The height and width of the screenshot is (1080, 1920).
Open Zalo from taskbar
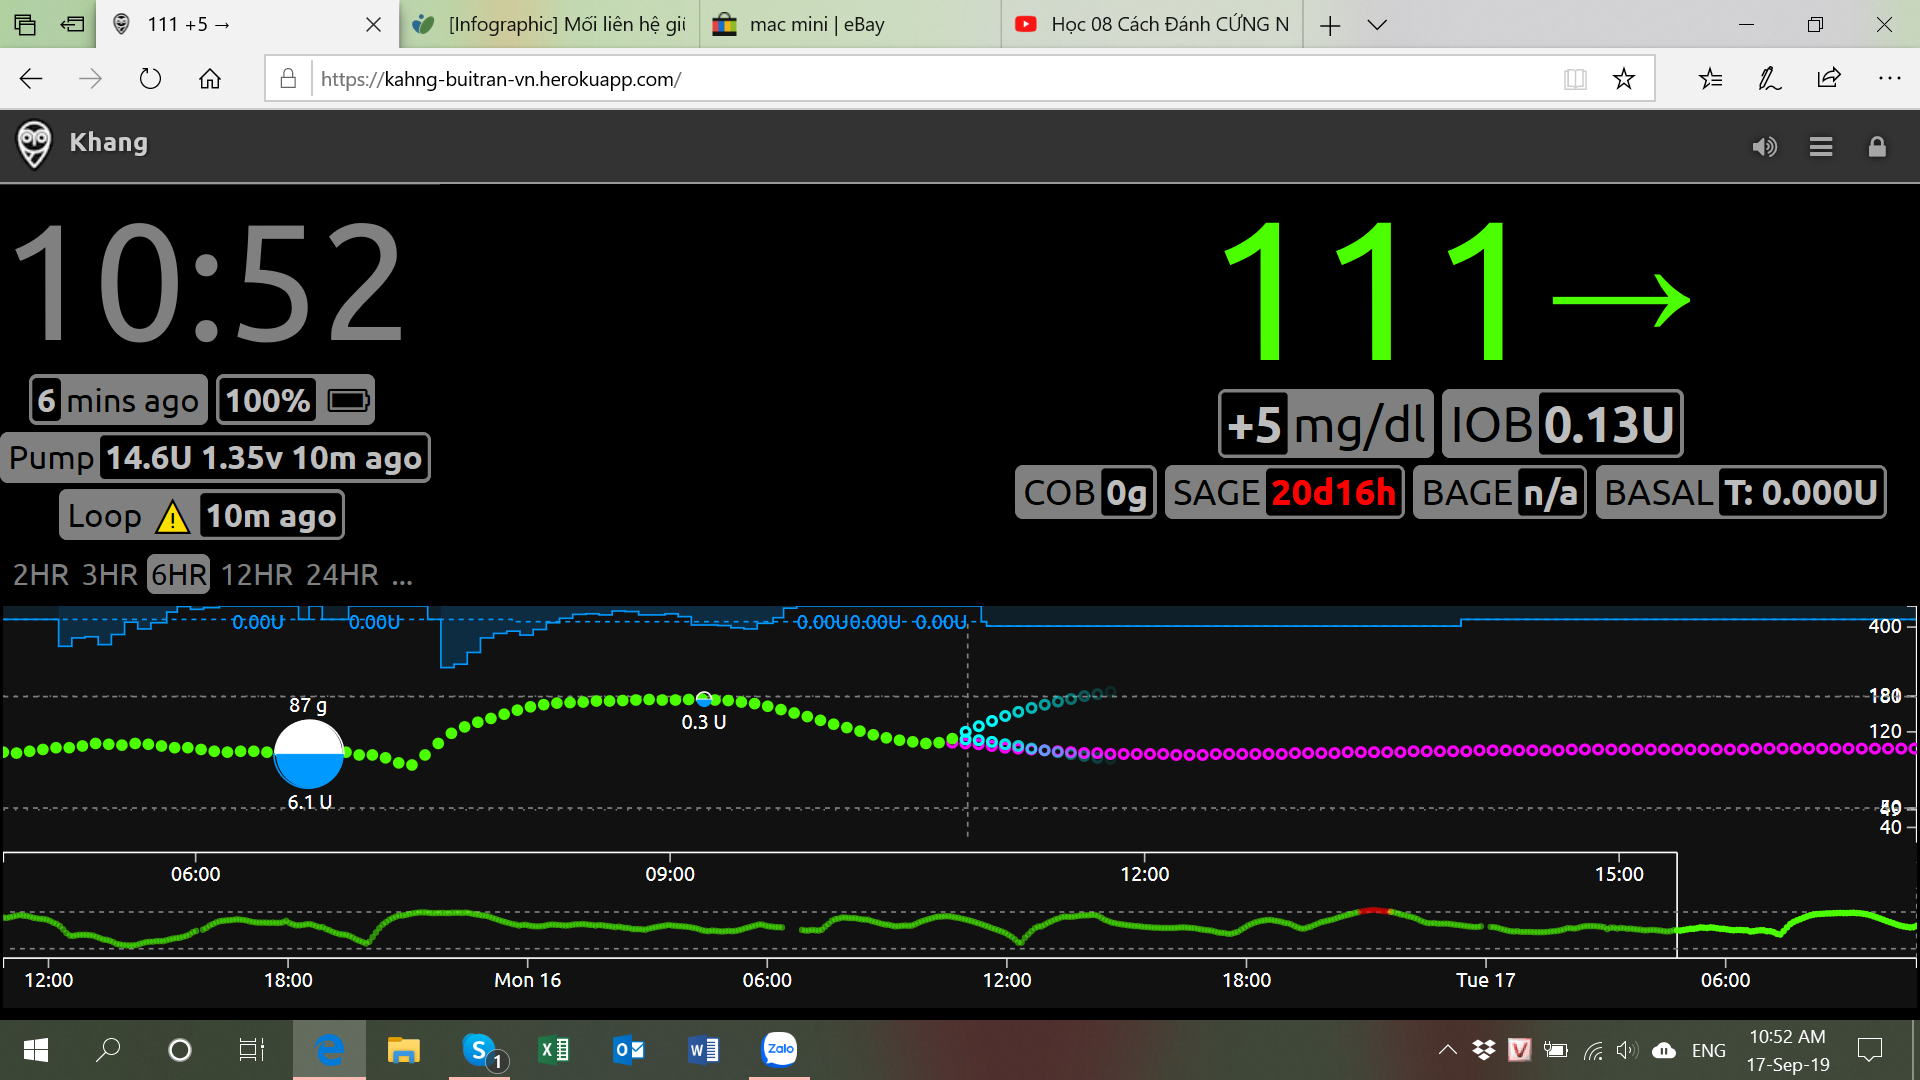(x=780, y=1050)
